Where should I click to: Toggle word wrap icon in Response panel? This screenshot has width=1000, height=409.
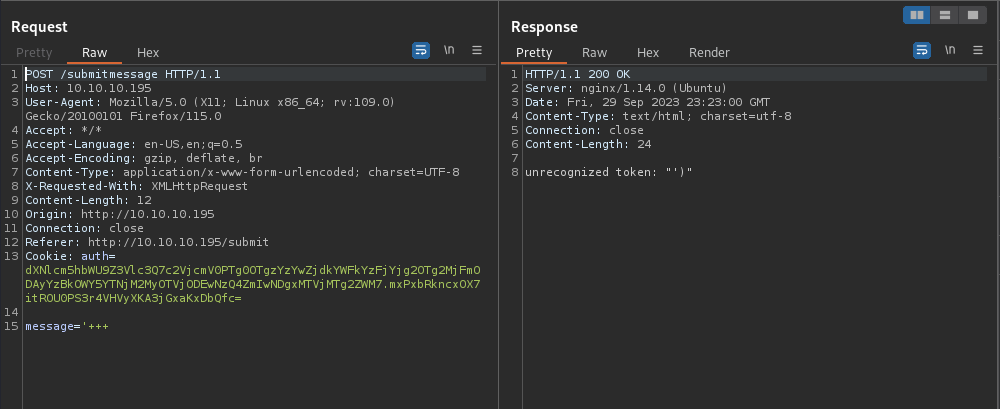click(922, 50)
